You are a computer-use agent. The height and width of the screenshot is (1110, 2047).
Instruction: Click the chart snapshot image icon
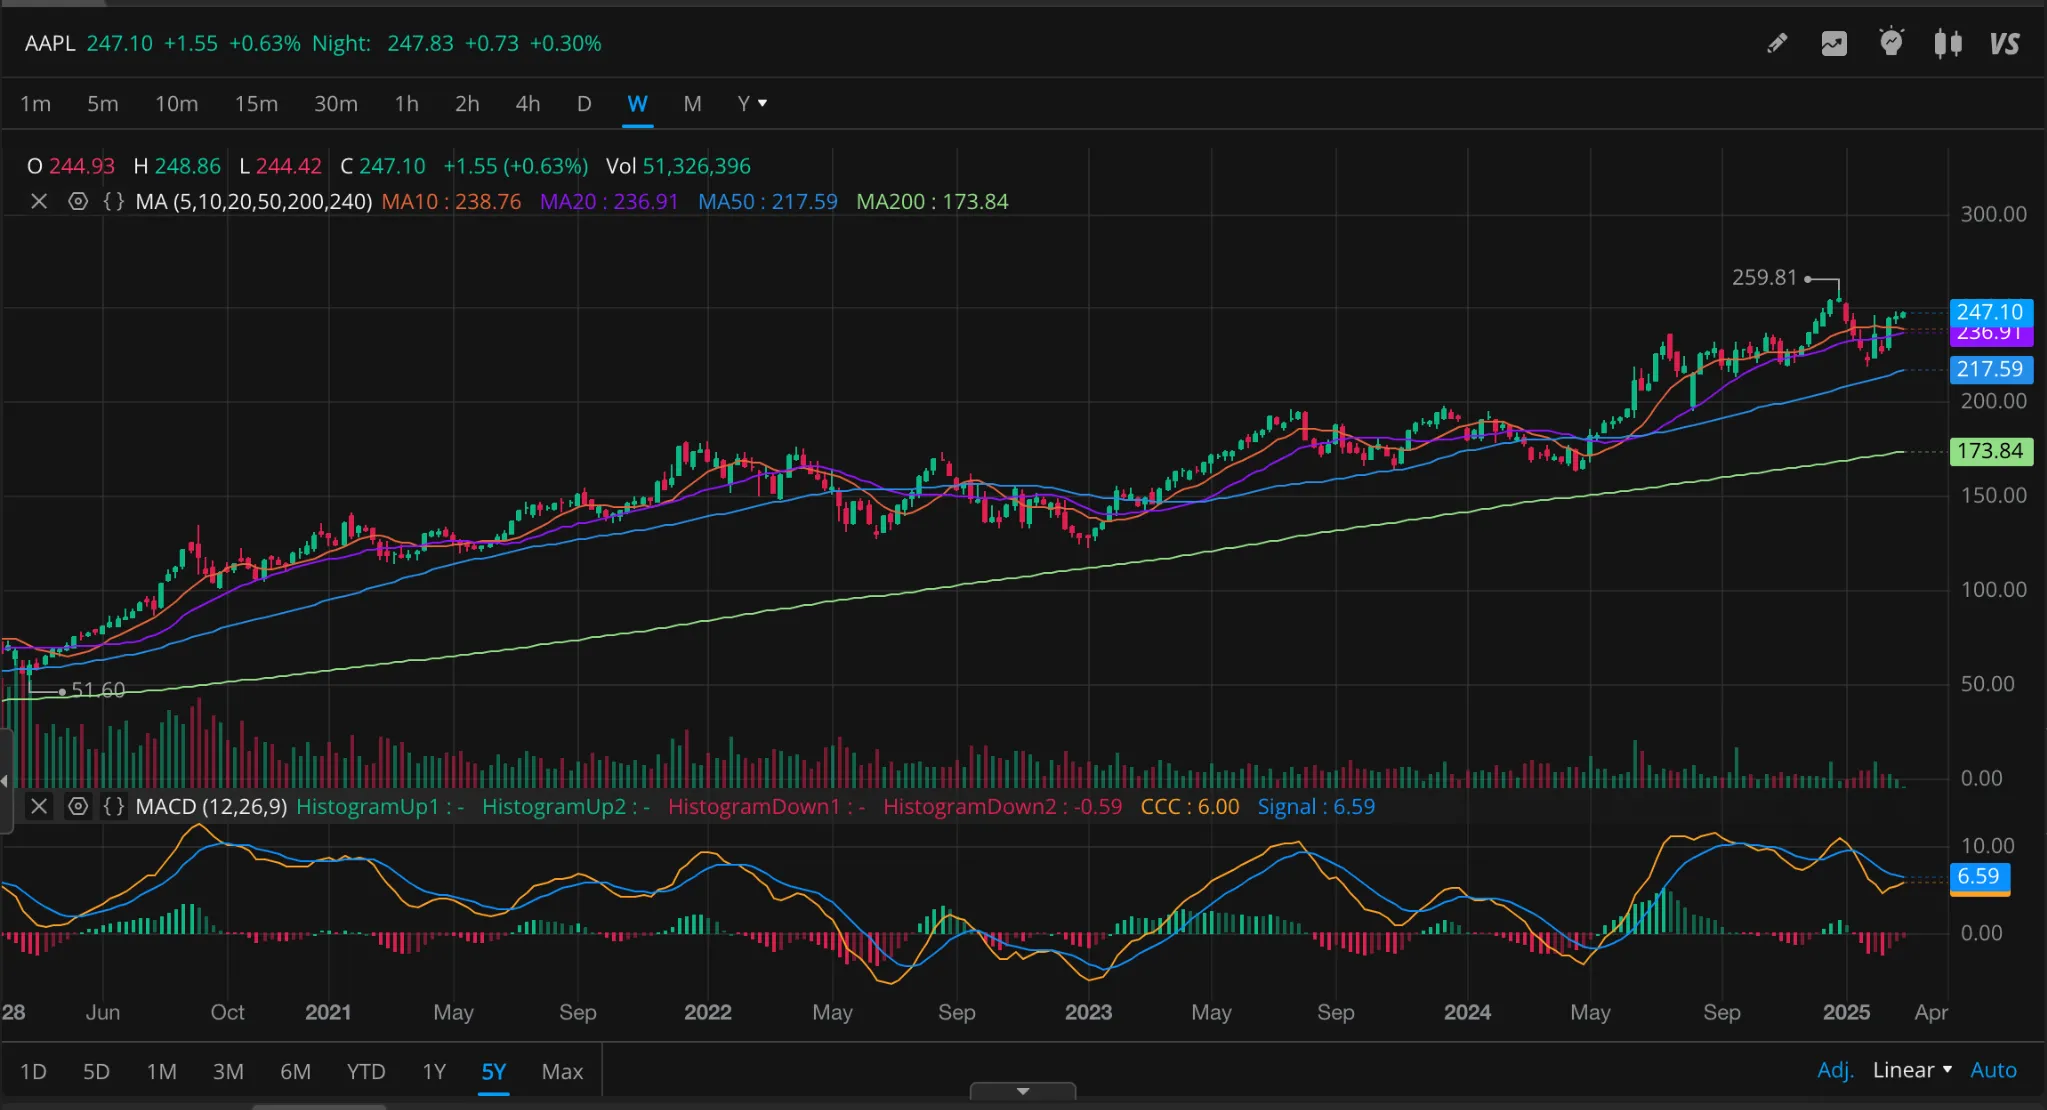1834,43
